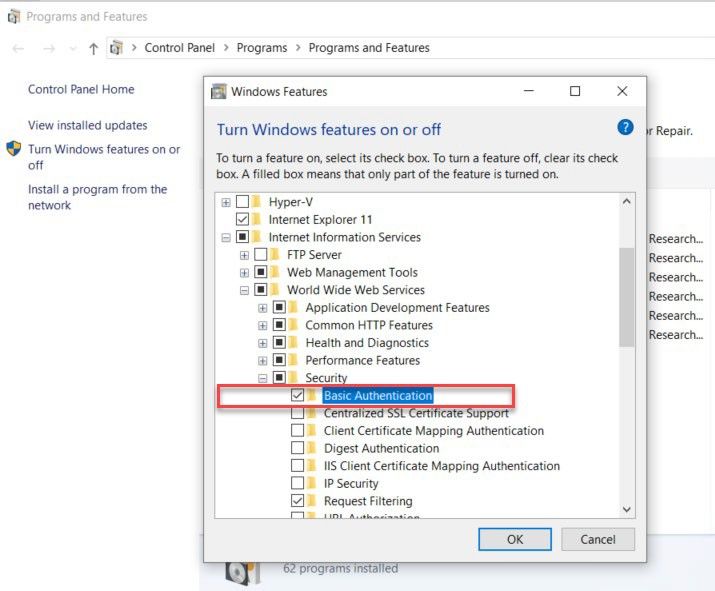Click the feature list scrollbar thumb

pyautogui.click(x=627, y=297)
